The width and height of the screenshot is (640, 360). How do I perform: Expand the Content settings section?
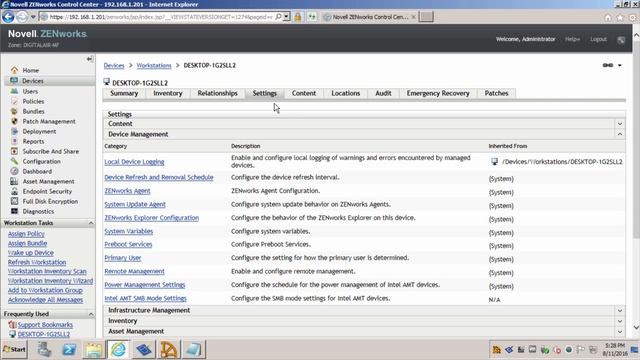pyautogui.click(x=620, y=124)
